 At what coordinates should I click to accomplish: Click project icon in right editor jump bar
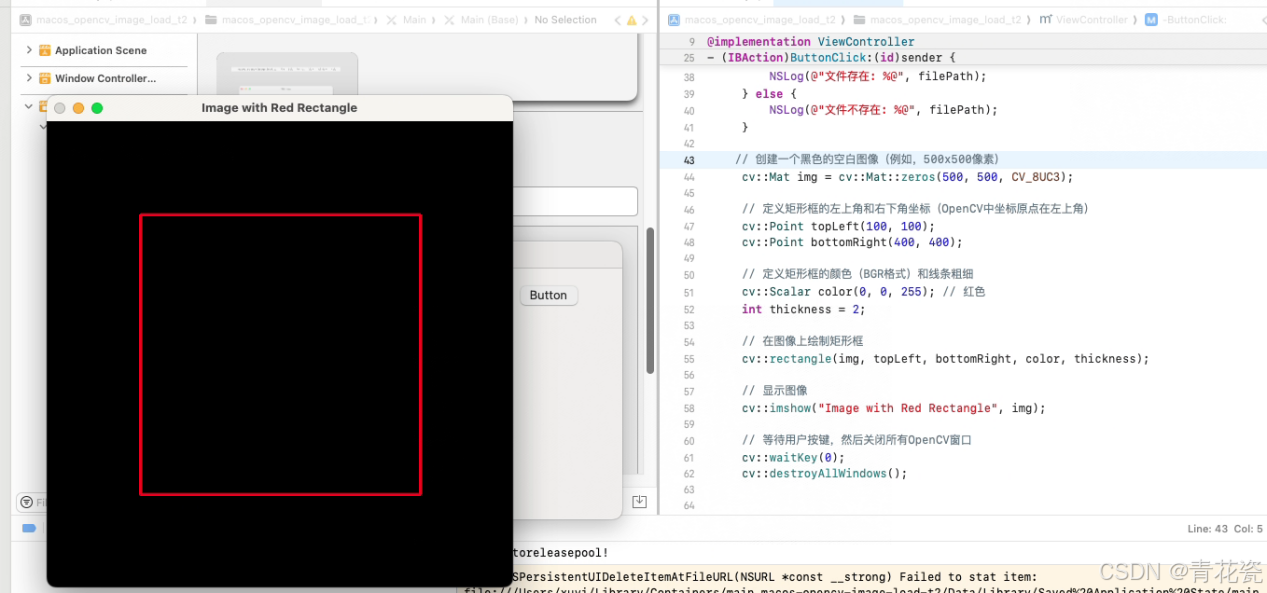click(x=674, y=20)
